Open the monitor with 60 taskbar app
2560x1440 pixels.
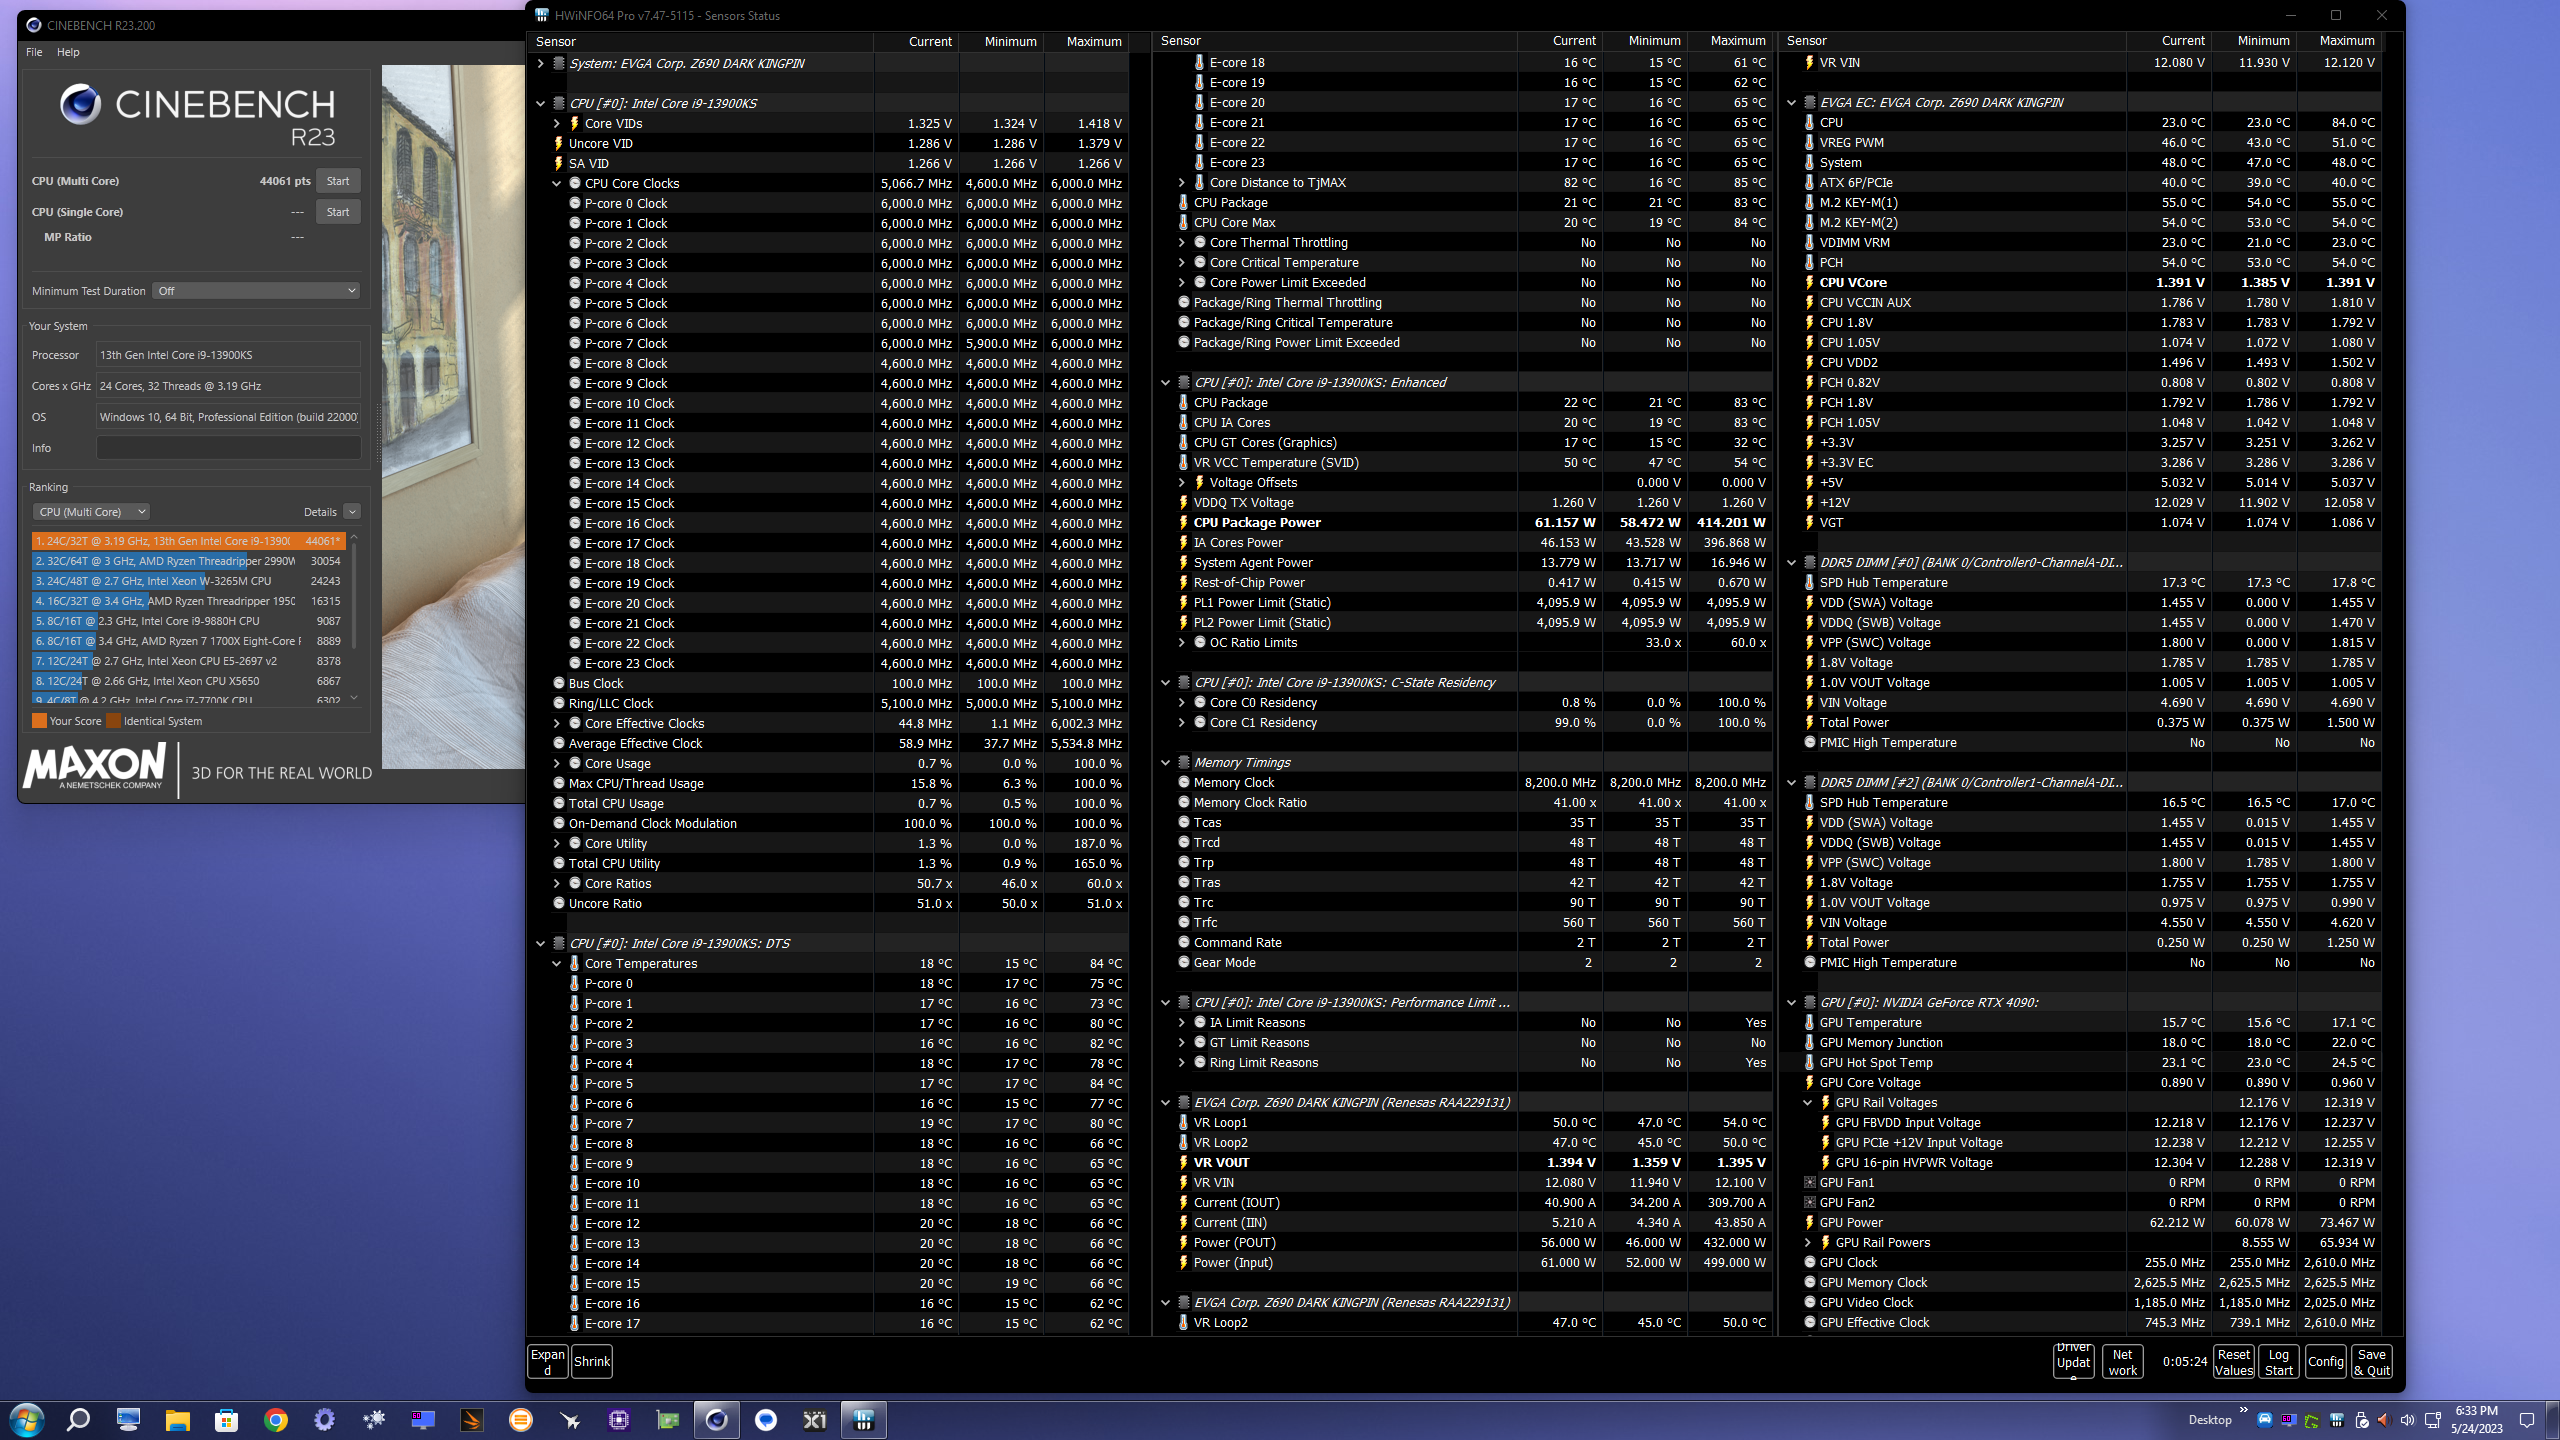pos(423,1419)
